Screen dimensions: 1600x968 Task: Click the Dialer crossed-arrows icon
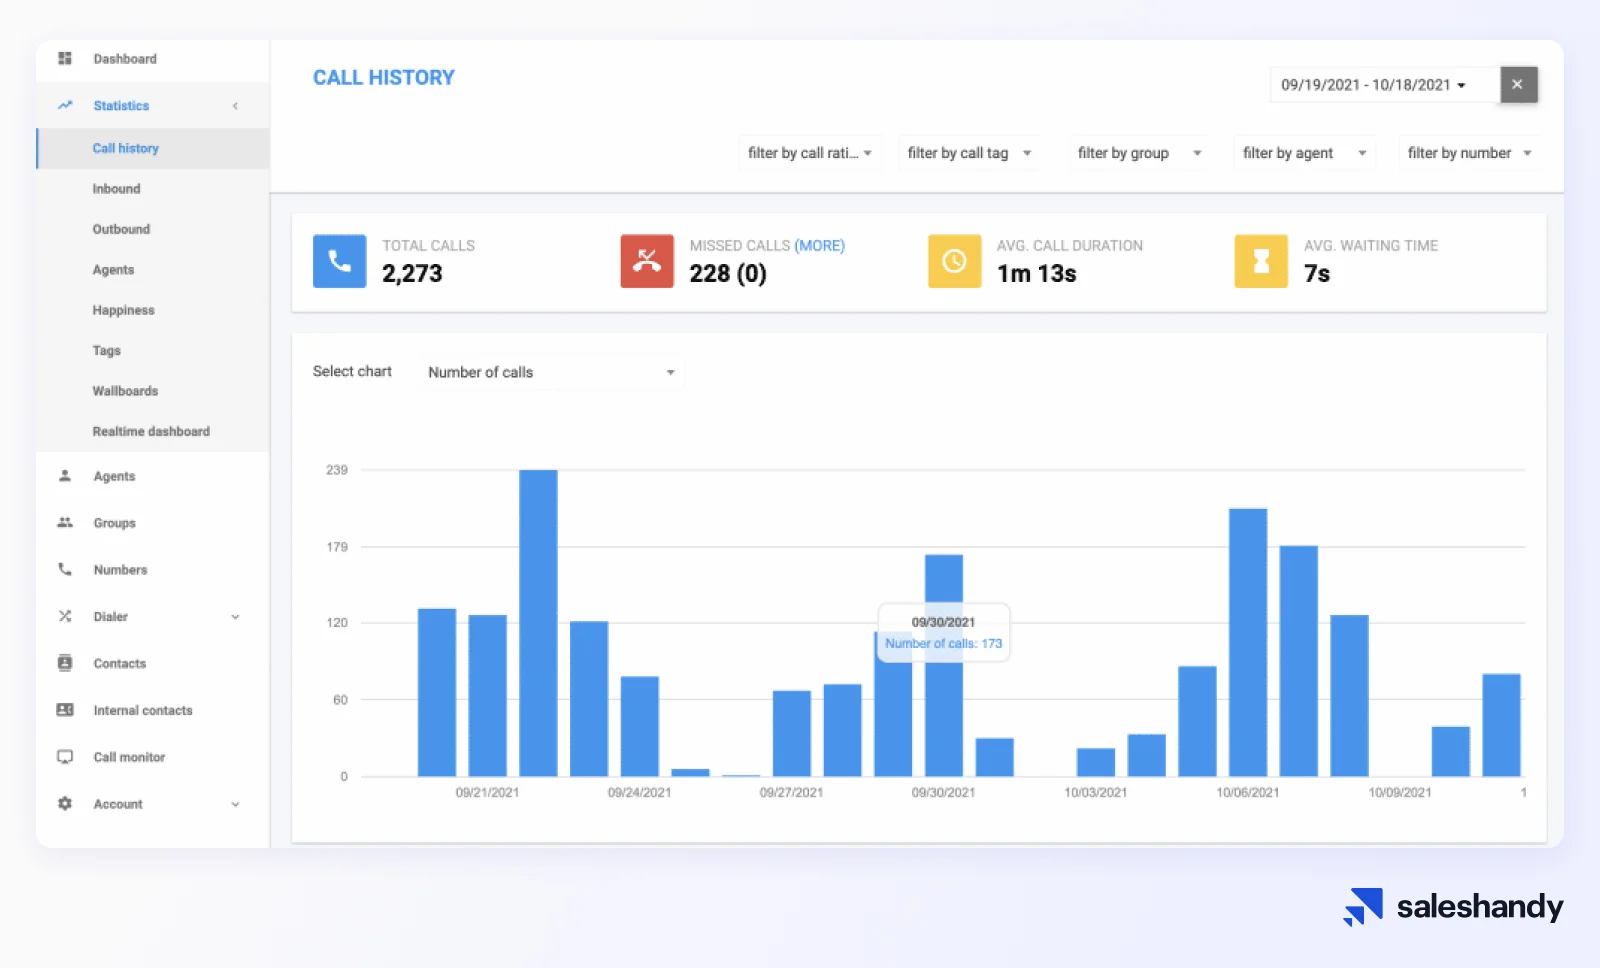[x=65, y=616]
